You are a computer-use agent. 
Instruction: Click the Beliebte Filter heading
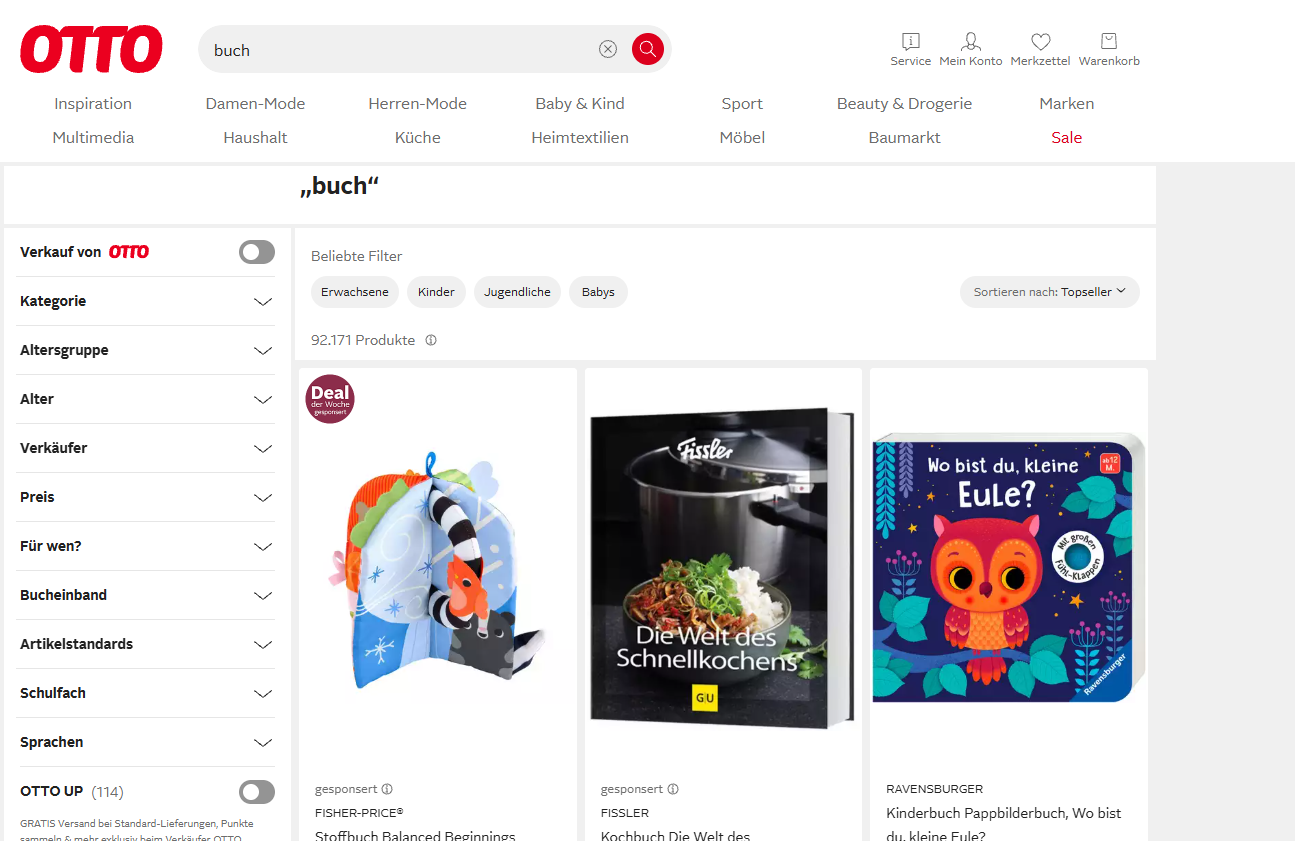(357, 256)
